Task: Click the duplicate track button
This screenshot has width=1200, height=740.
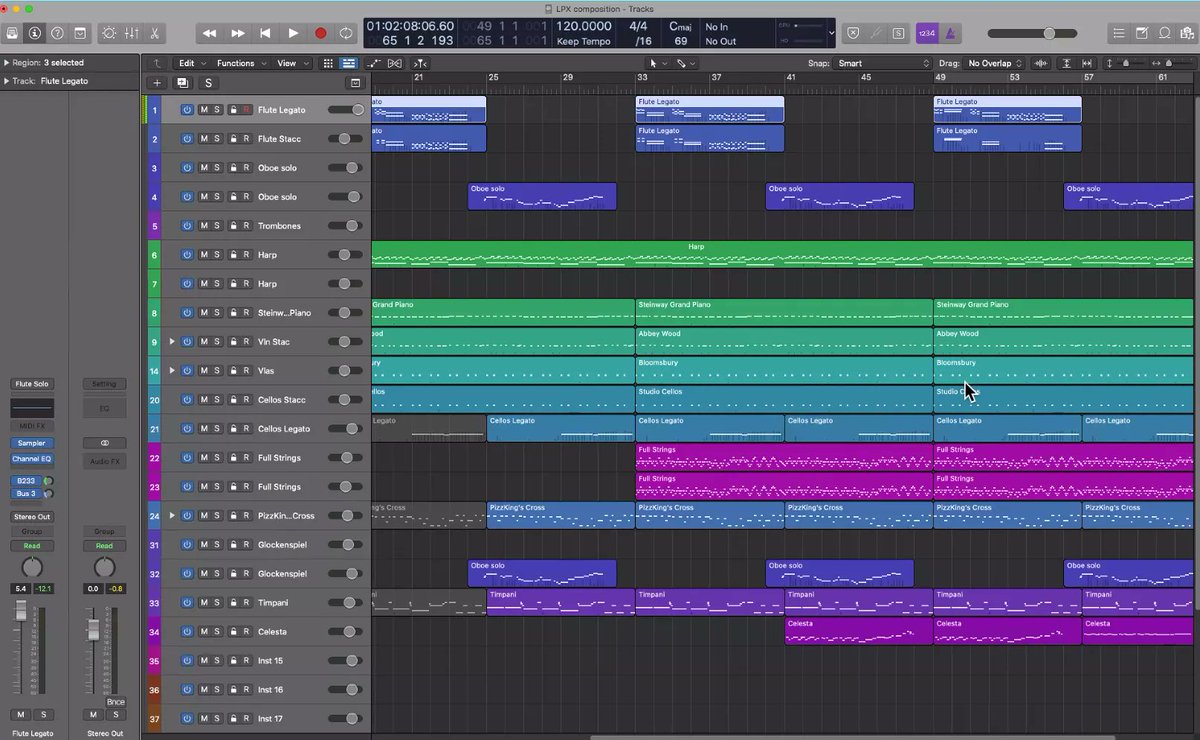Action: tap(182, 83)
